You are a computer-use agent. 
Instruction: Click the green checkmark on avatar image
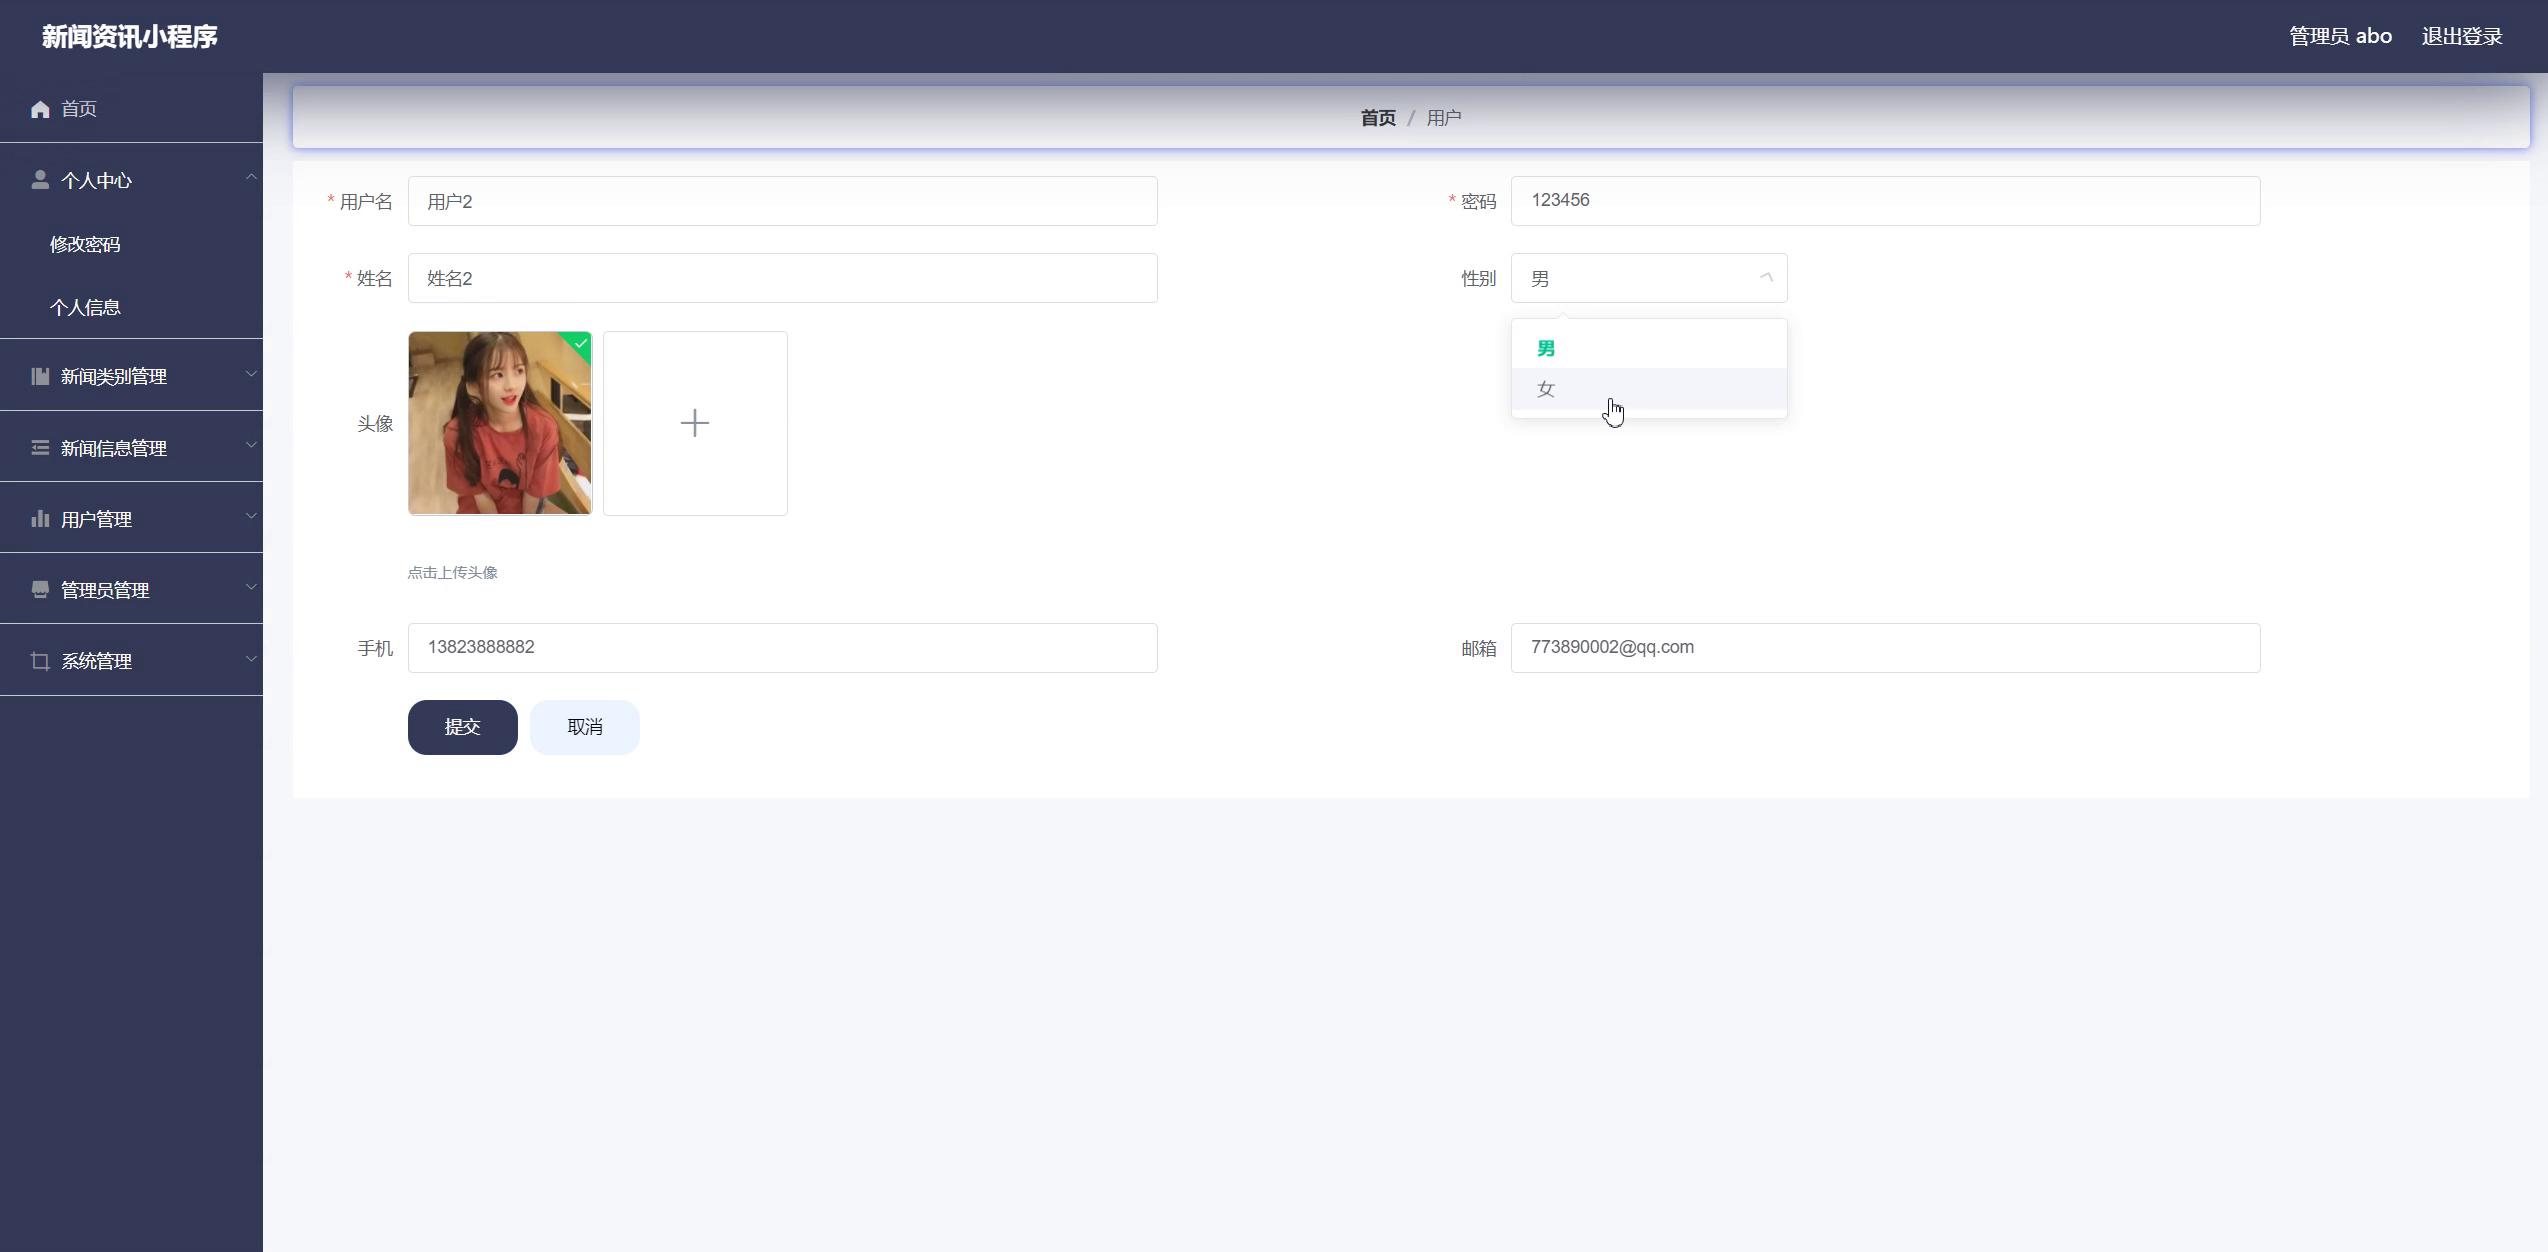pos(580,343)
